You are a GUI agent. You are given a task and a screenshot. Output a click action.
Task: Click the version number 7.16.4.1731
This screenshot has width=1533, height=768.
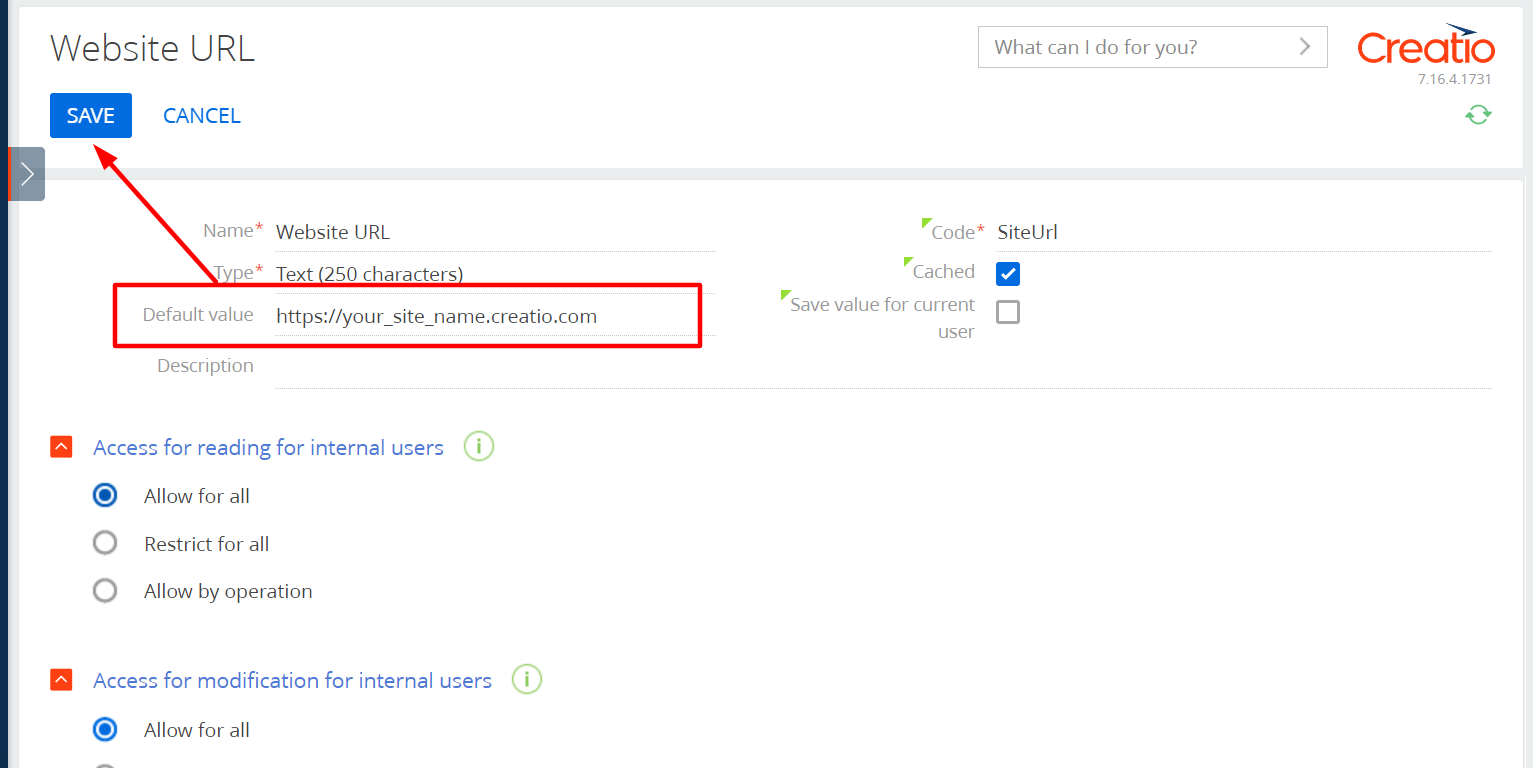(x=1454, y=79)
